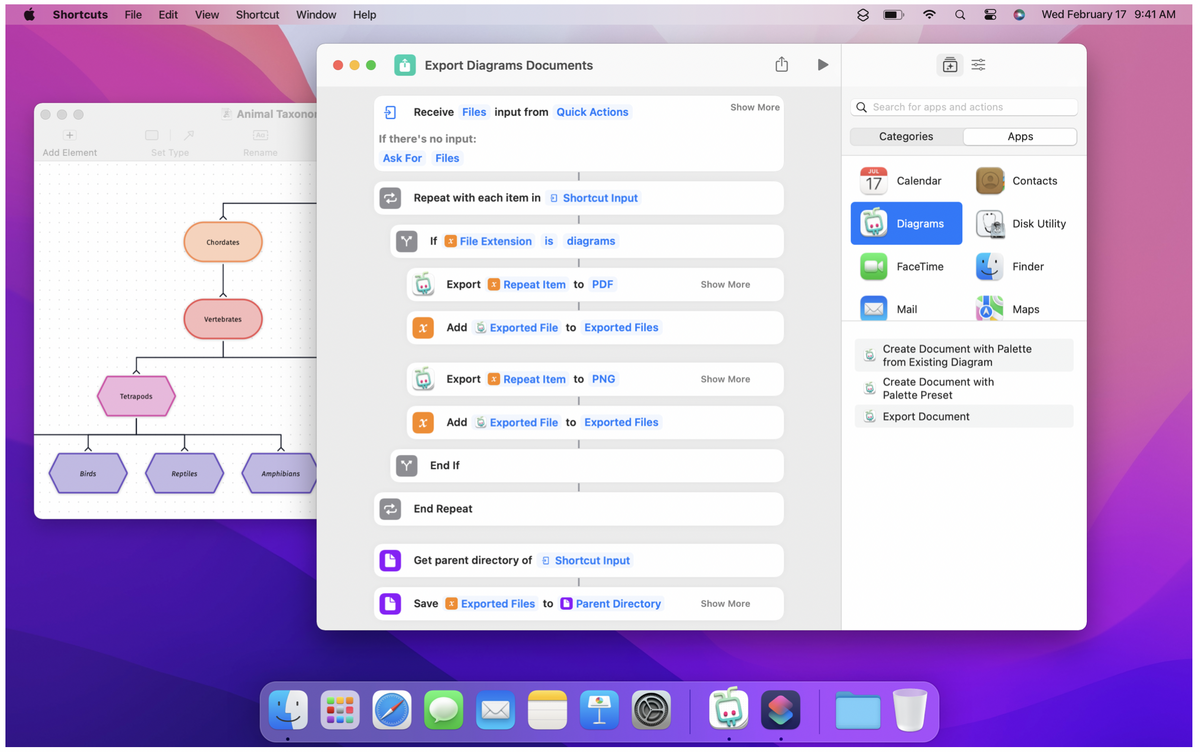Open the Edit menu
The image size is (1200, 752).
pyautogui.click(x=168, y=15)
